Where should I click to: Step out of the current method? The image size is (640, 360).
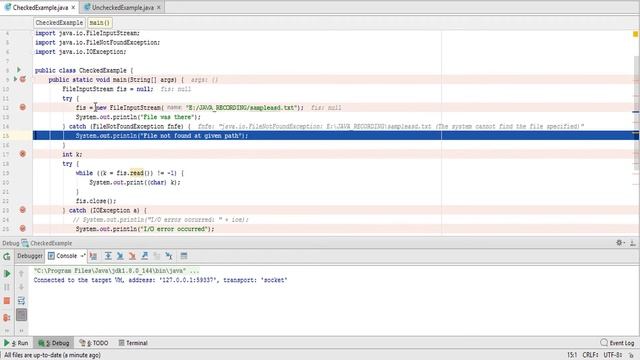[x=144, y=256]
